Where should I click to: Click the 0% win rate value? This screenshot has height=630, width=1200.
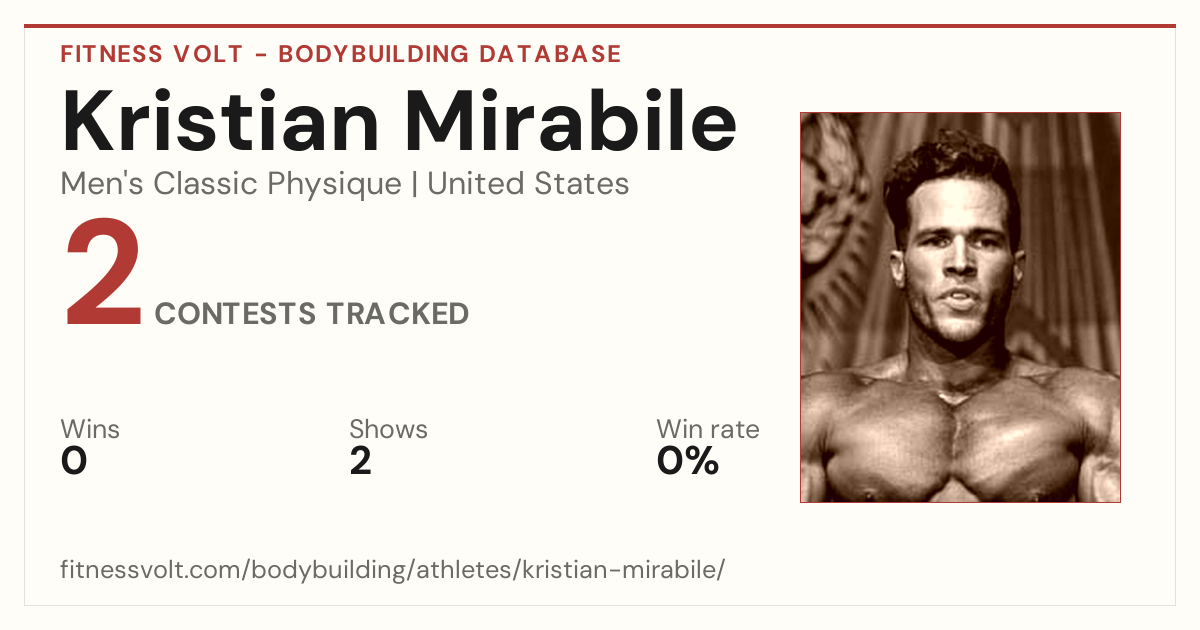click(x=688, y=461)
